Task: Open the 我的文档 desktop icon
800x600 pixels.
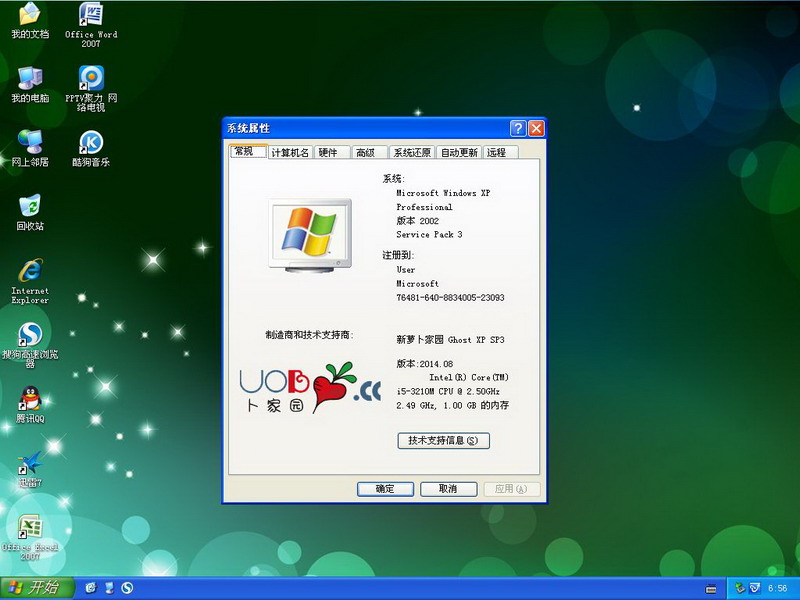Action: tap(30, 20)
